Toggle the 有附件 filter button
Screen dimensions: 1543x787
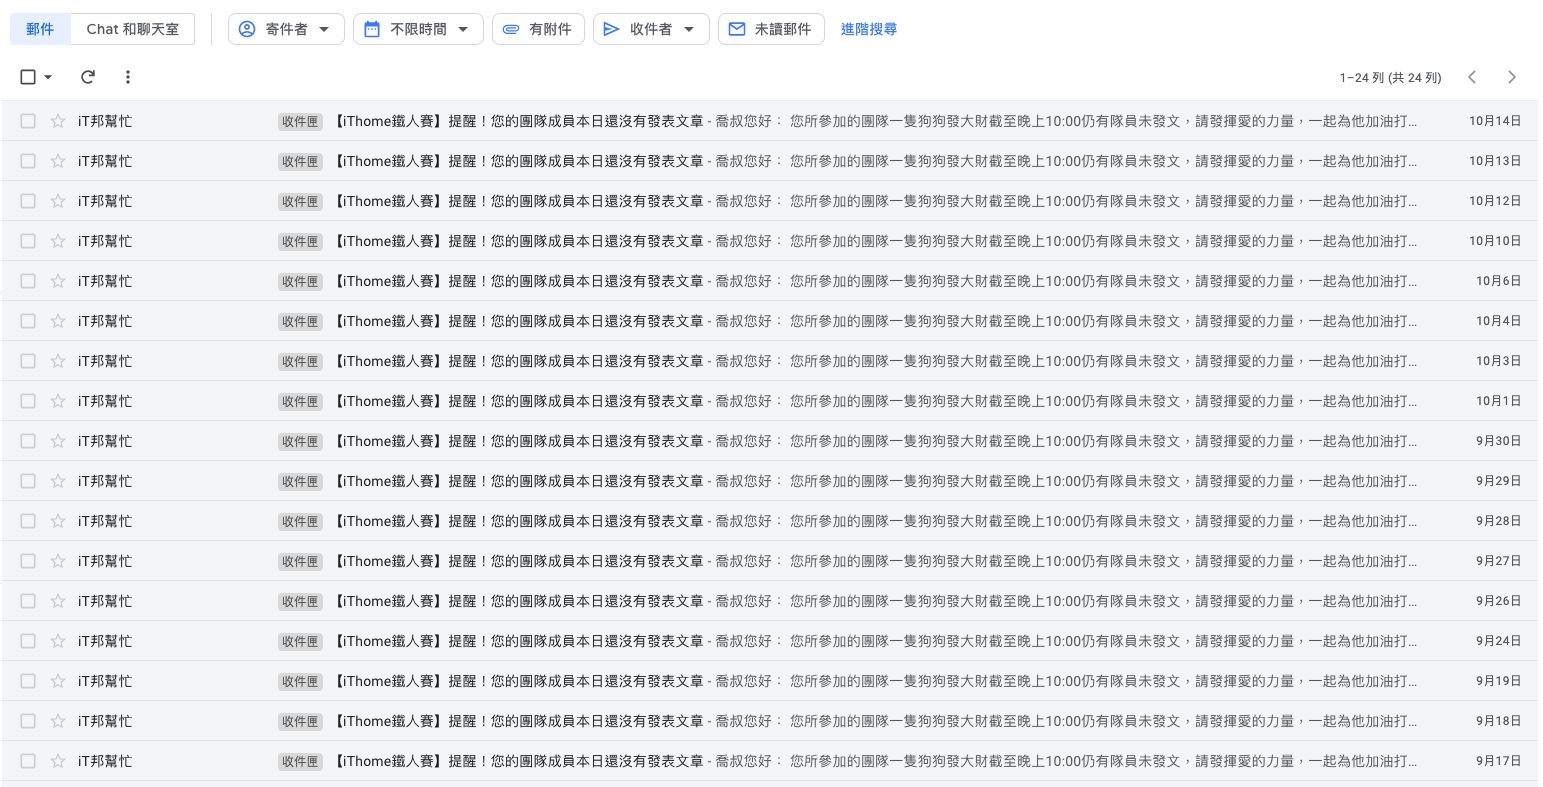(538, 29)
